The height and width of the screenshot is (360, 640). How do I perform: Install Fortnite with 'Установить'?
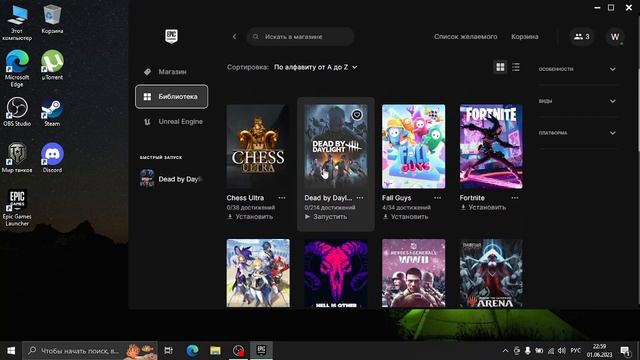coord(483,207)
